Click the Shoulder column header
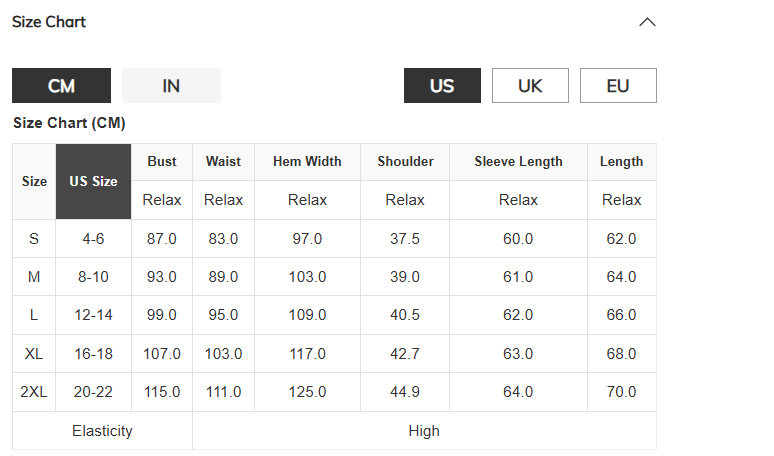The width and height of the screenshot is (774, 456). point(405,162)
